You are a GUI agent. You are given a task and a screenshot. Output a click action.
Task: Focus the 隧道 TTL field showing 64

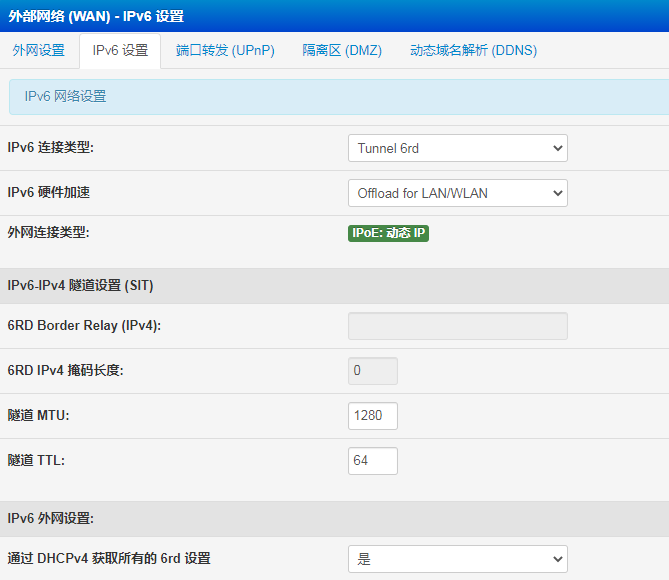tap(372, 461)
